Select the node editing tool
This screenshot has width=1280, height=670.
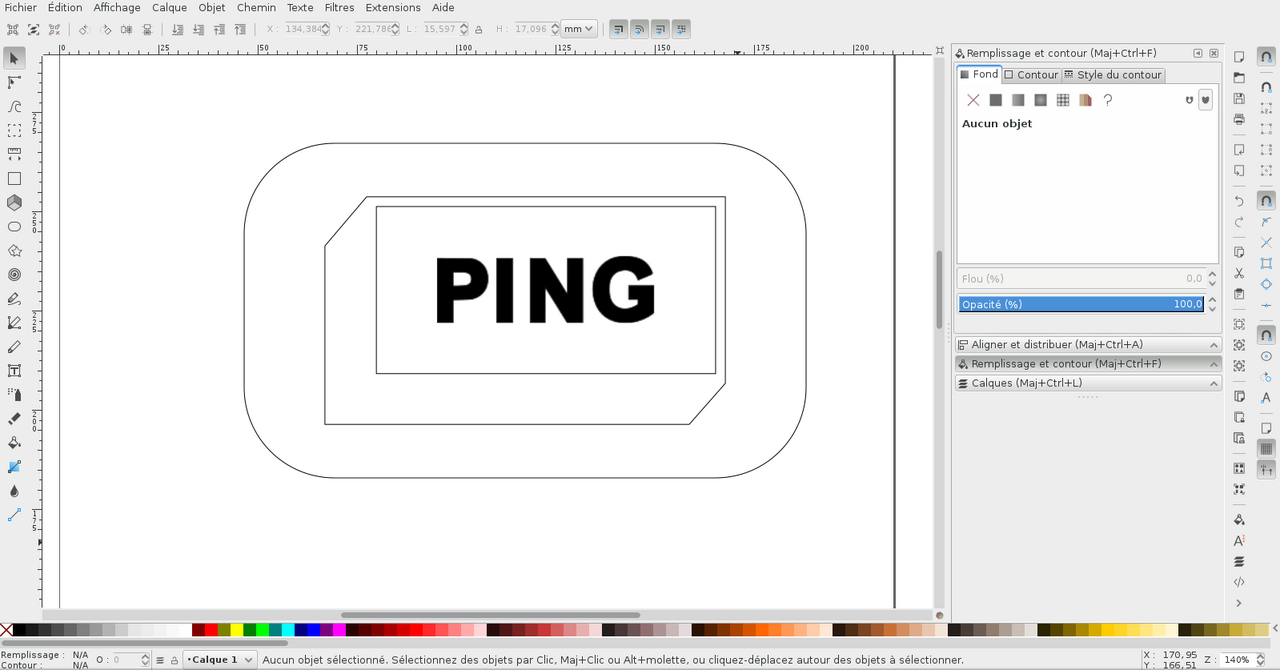coord(14,82)
